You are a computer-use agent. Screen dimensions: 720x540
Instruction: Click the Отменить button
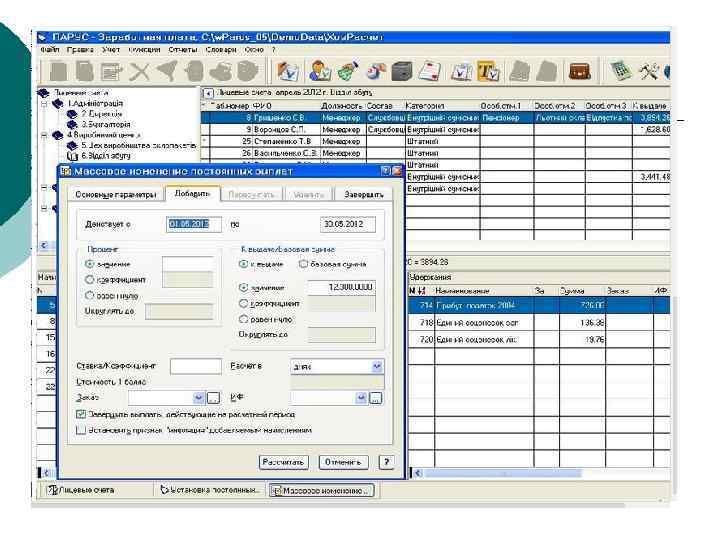pos(343,462)
